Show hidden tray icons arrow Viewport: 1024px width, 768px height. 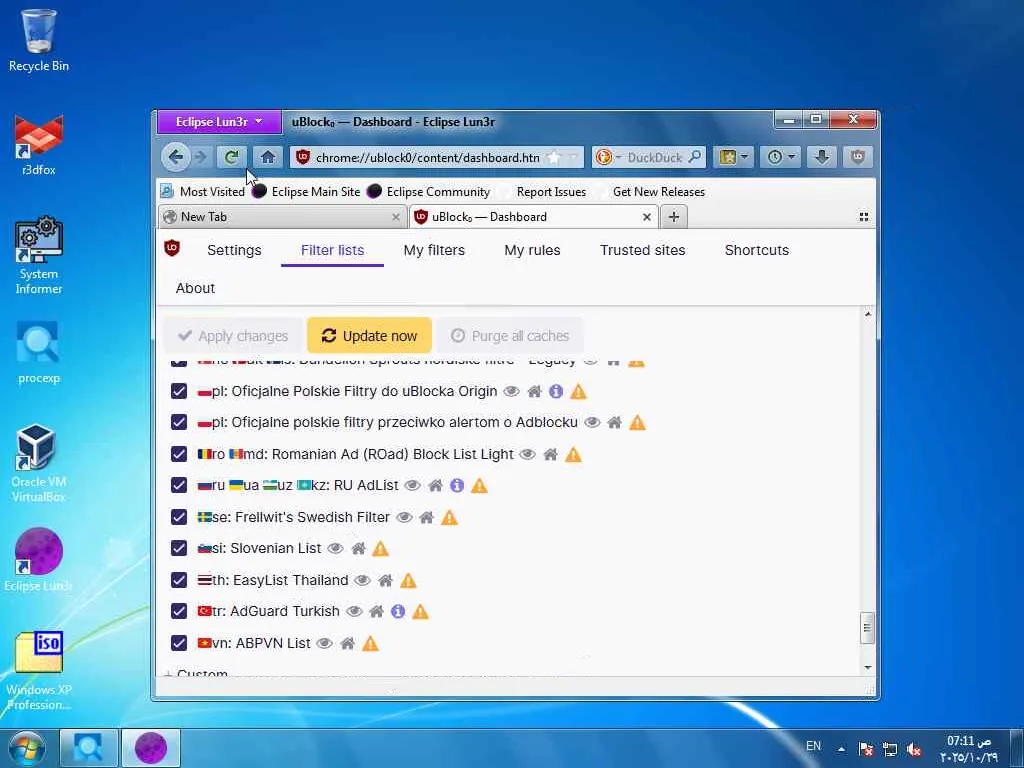tap(841, 749)
